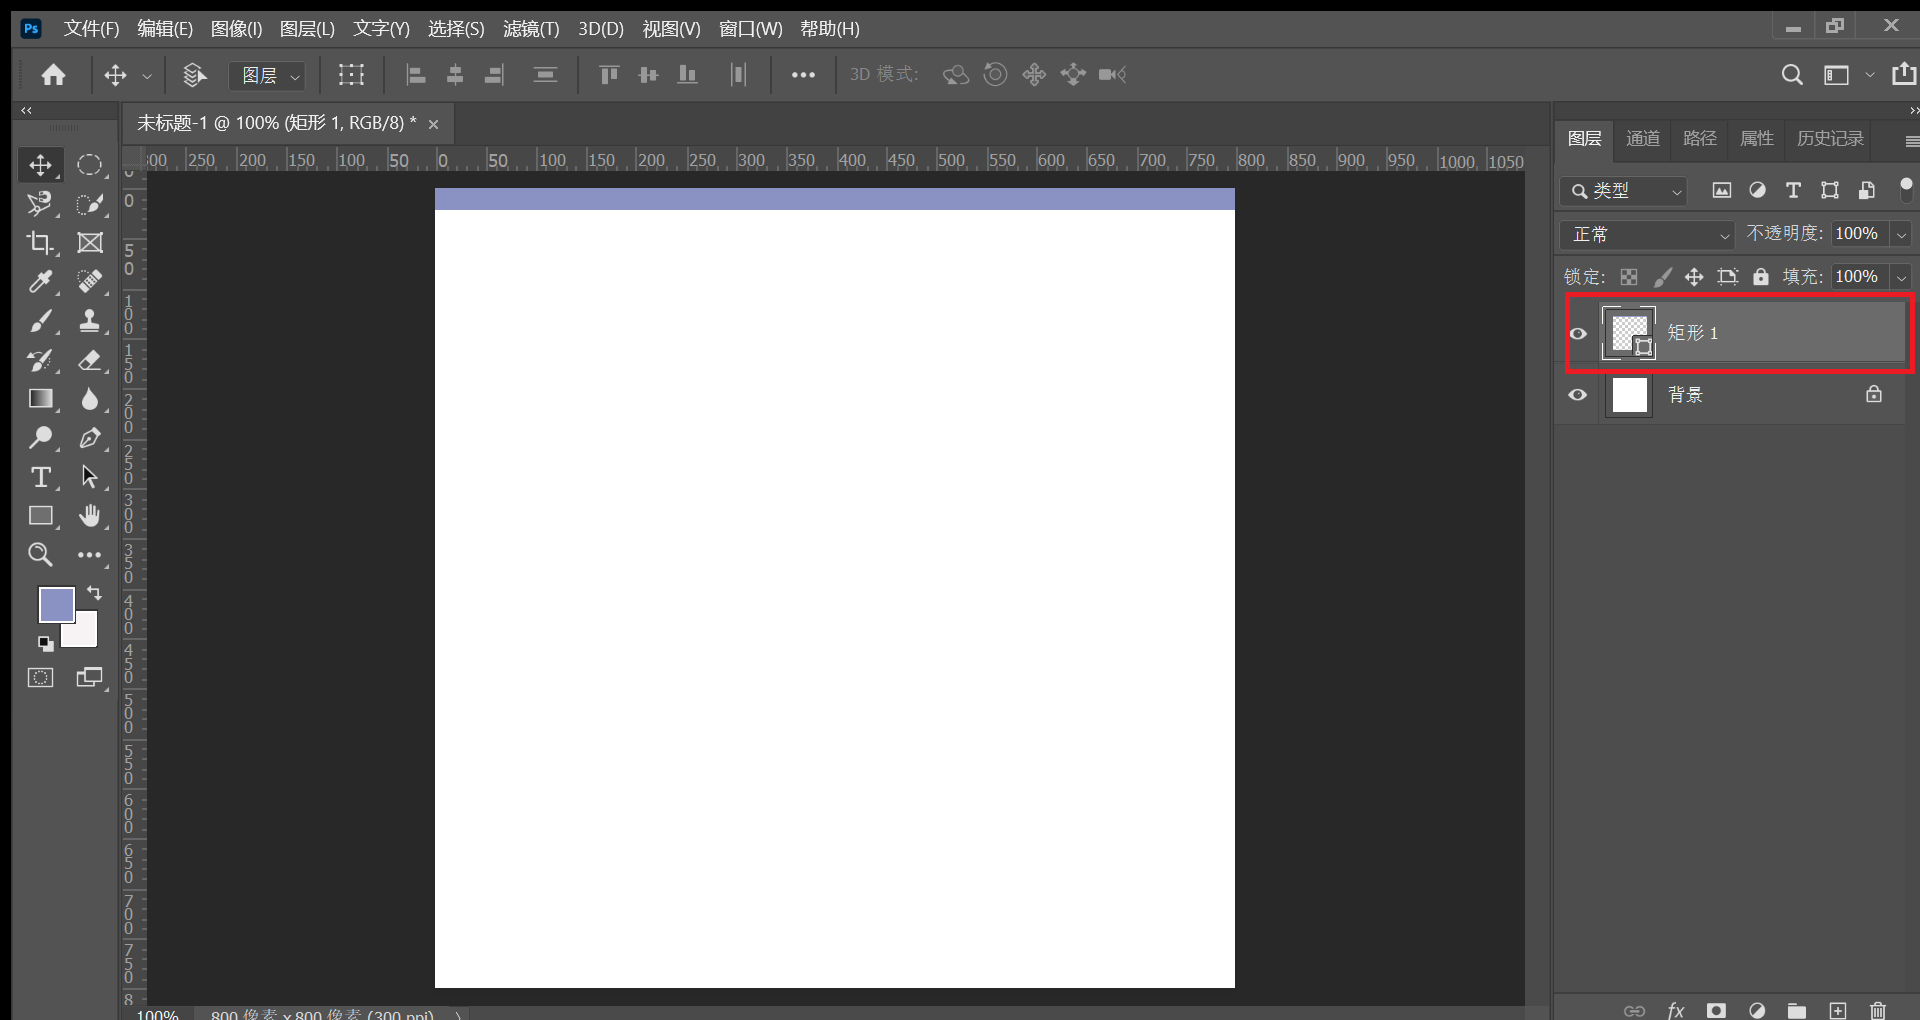Select the Gradient tool
Screen dimensions: 1920x1020
point(40,399)
